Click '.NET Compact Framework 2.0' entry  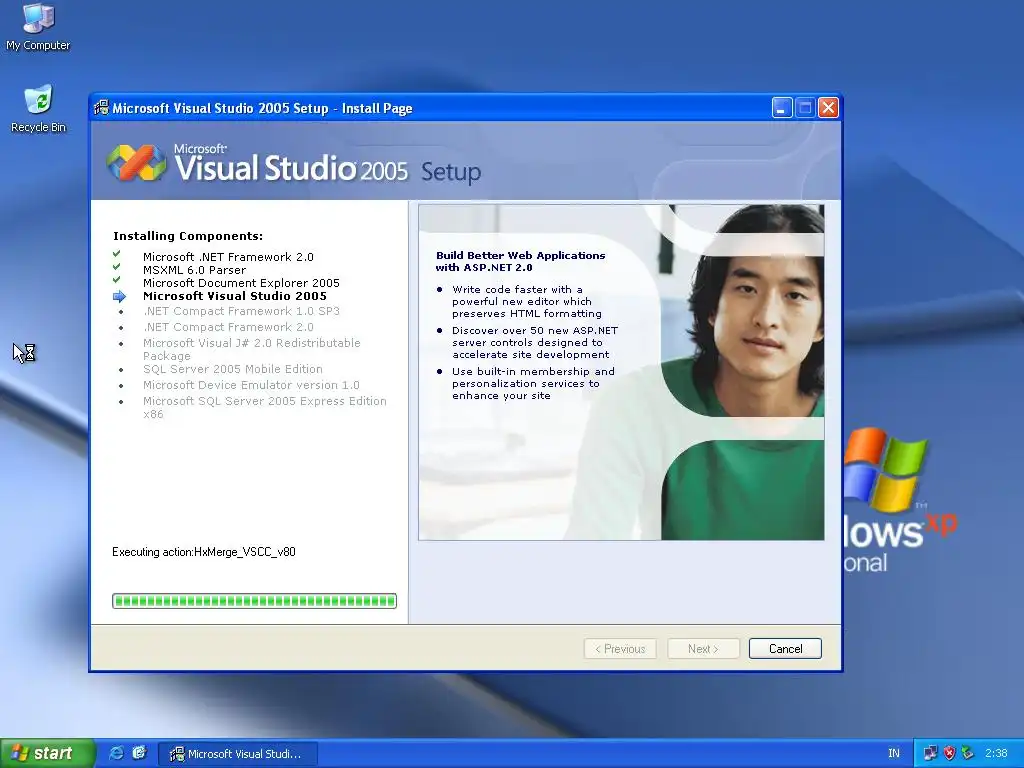(x=228, y=327)
